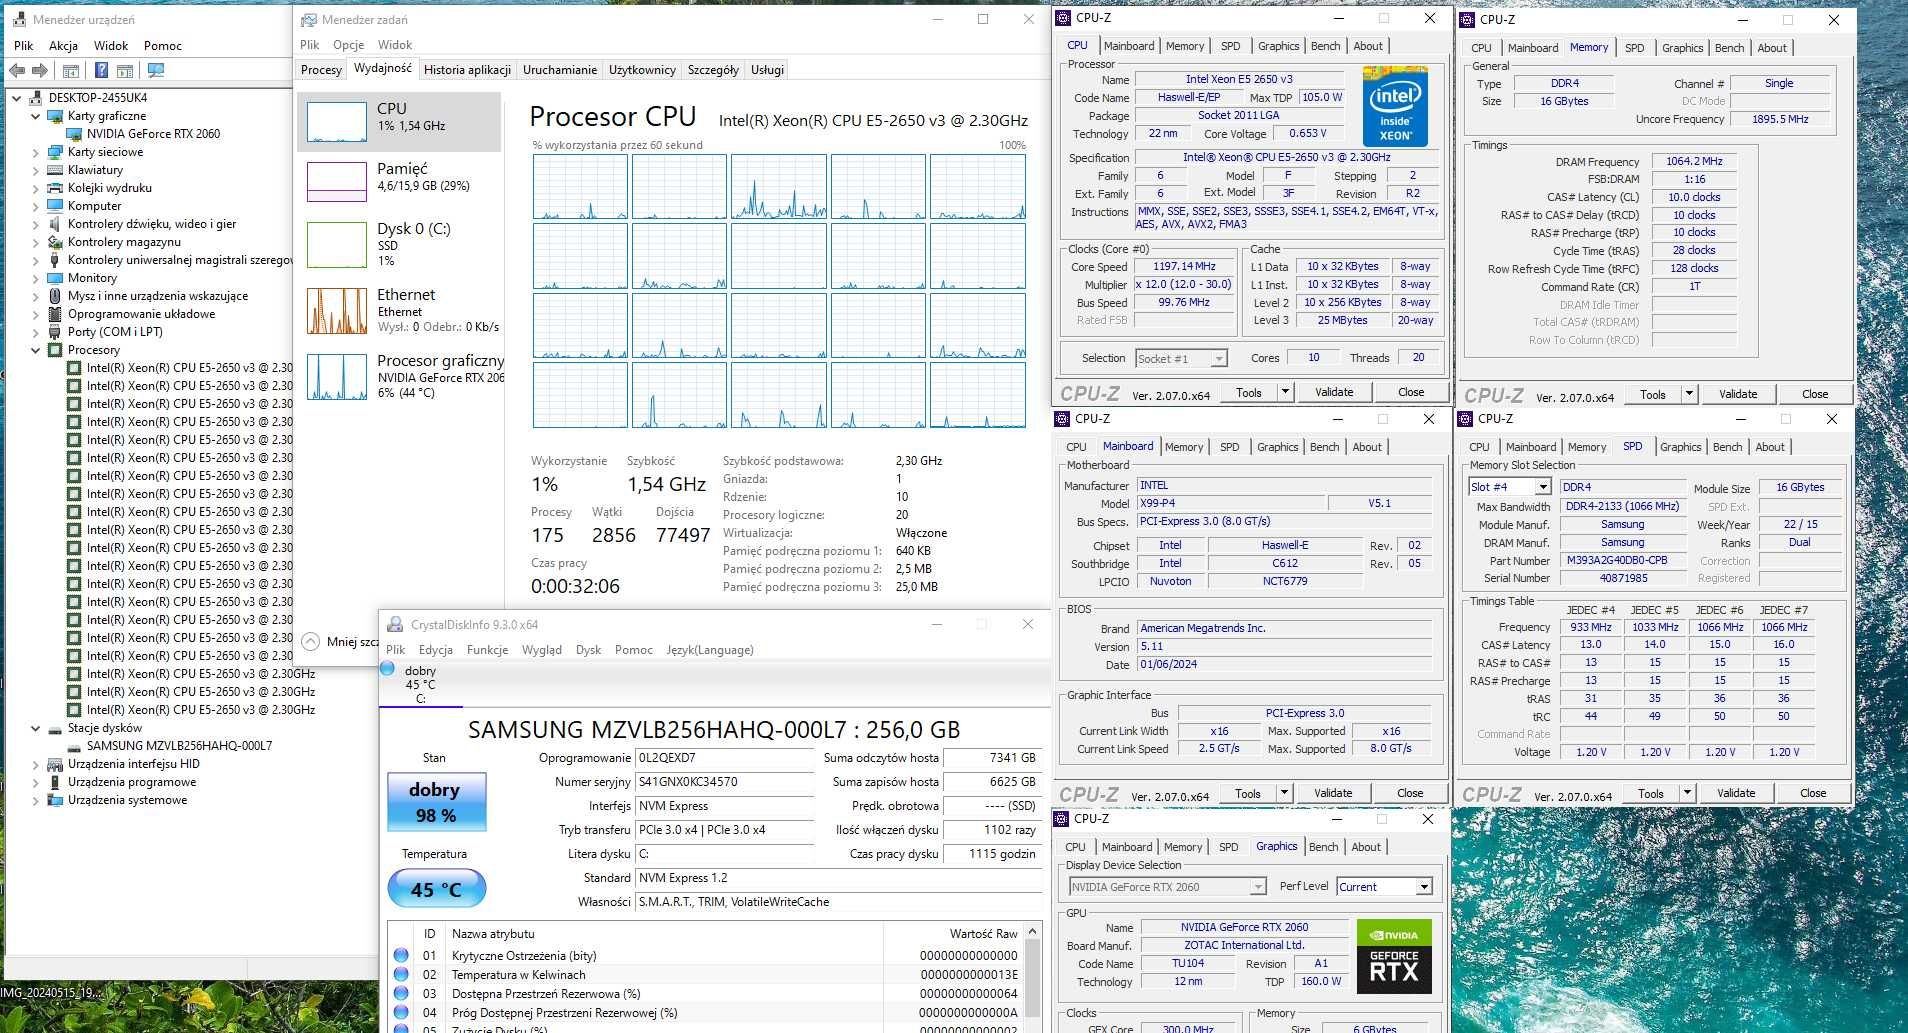
Task: Click the chip icon beside Oprogramowanie układowe
Action: pyautogui.click(x=56, y=314)
